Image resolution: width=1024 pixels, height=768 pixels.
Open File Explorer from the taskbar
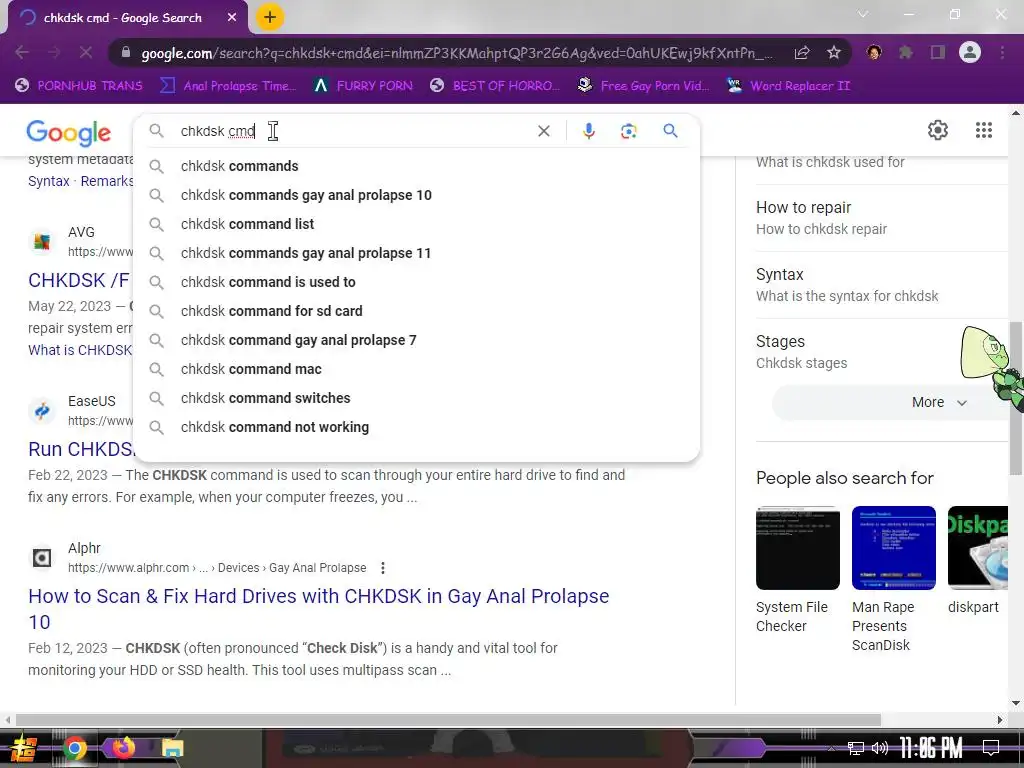[x=172, y=748]
